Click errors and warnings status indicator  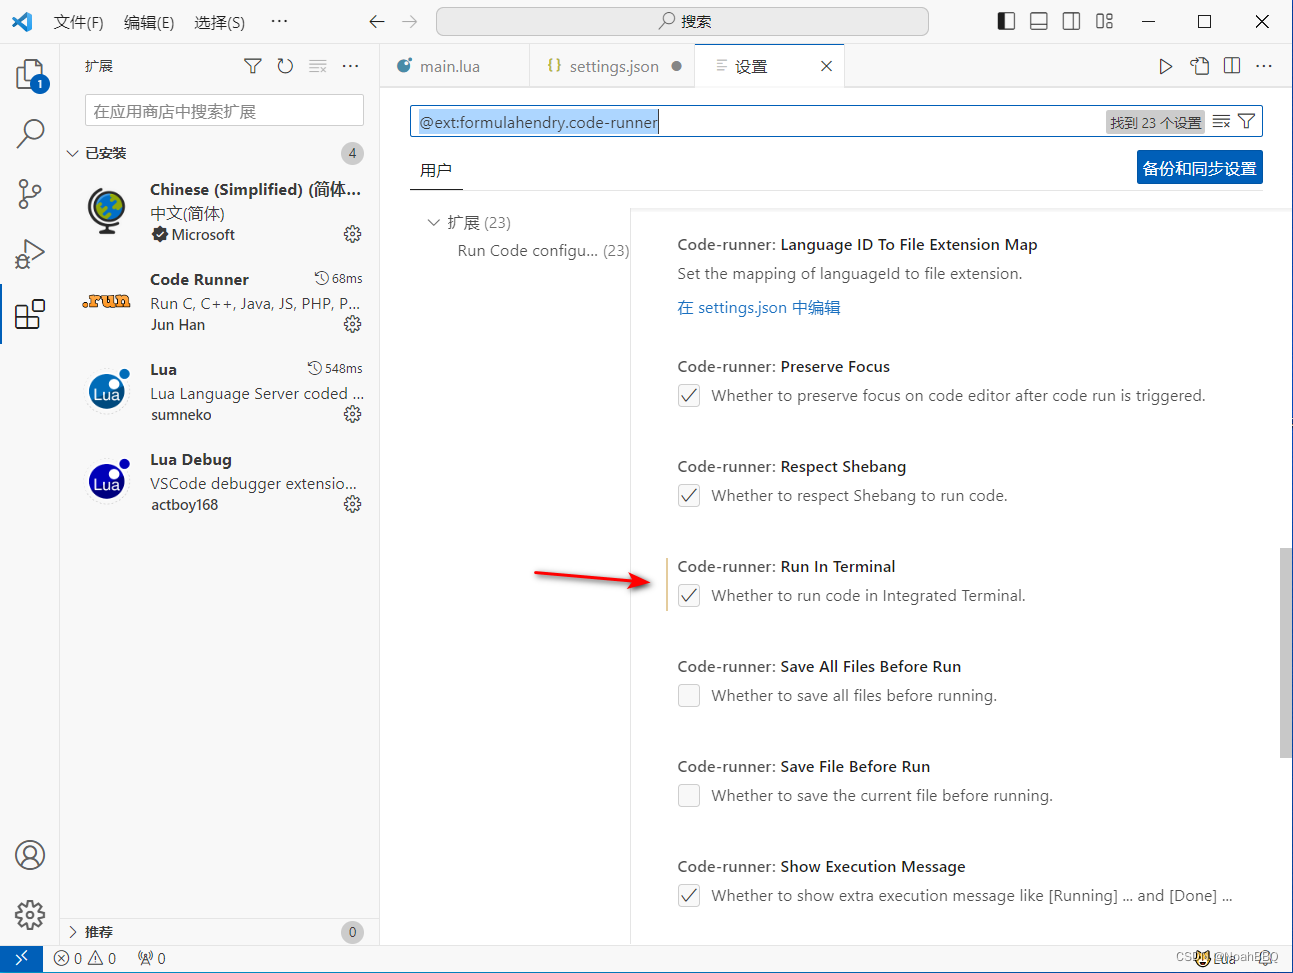85,958
